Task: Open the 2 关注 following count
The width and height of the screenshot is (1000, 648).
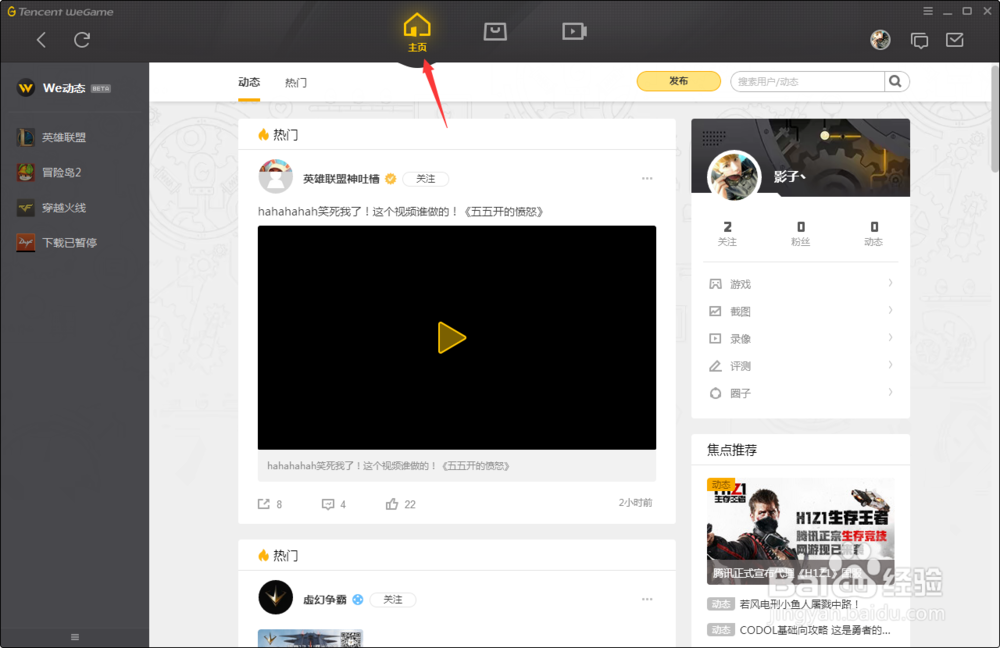Action: 727,233
